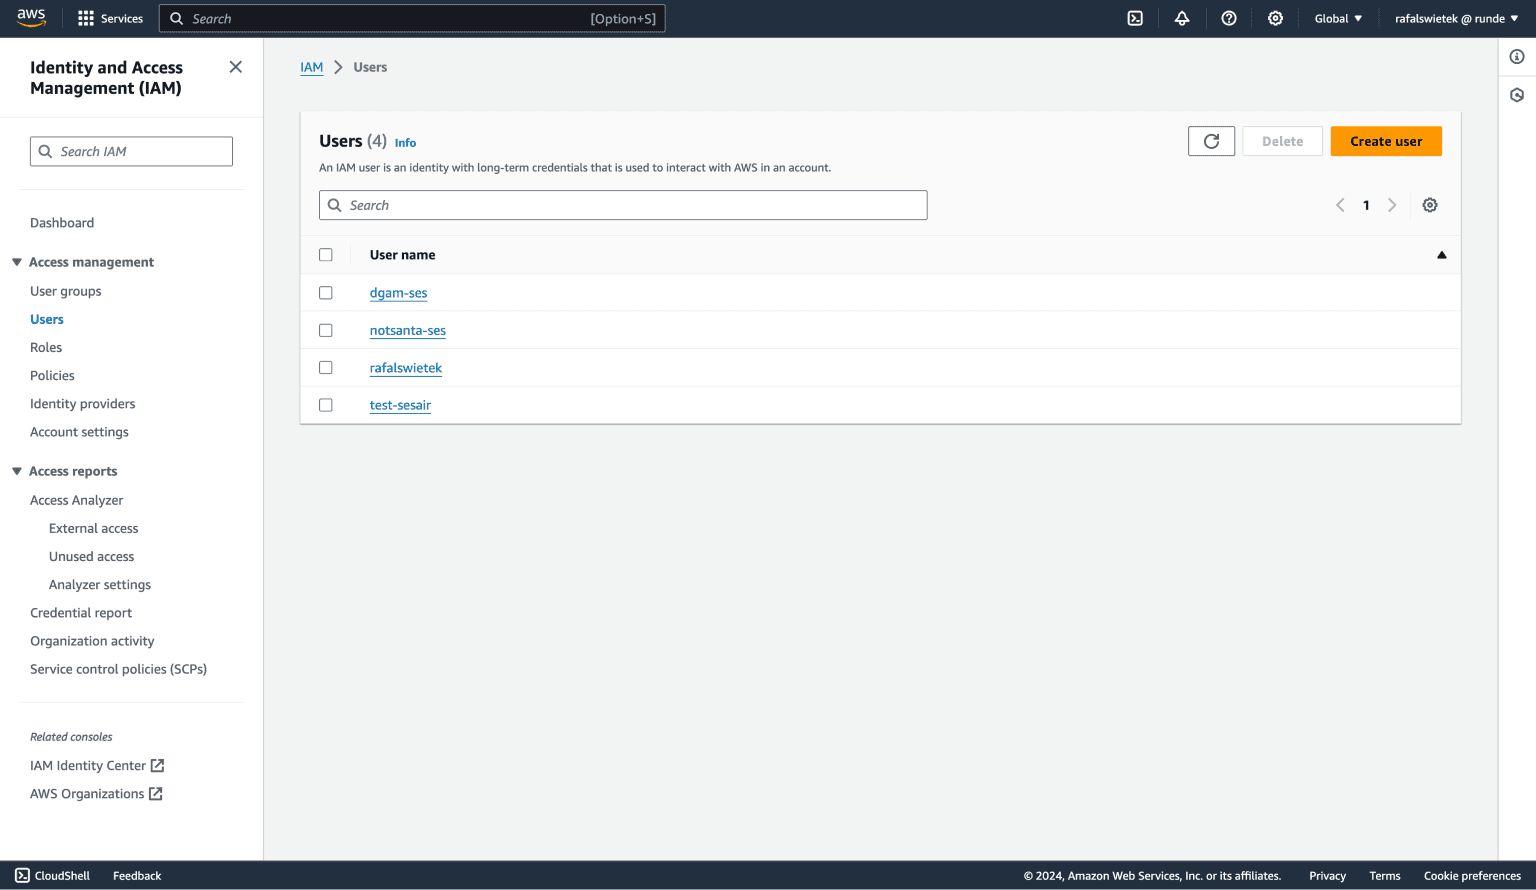Open Service control policies (SCPs)
This screenshot has height=890, width=1536.
click(x=118, y=669)
